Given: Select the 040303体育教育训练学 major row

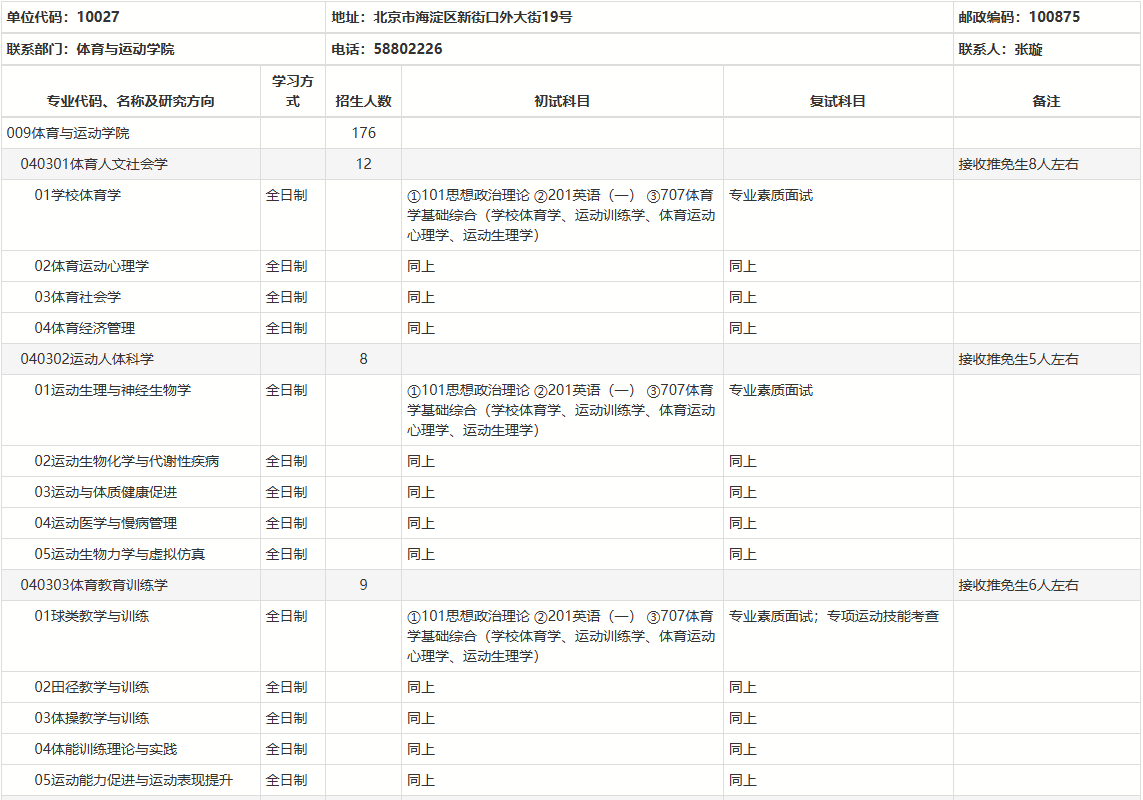Looking at the screenshot, I should tap(94, 585).
